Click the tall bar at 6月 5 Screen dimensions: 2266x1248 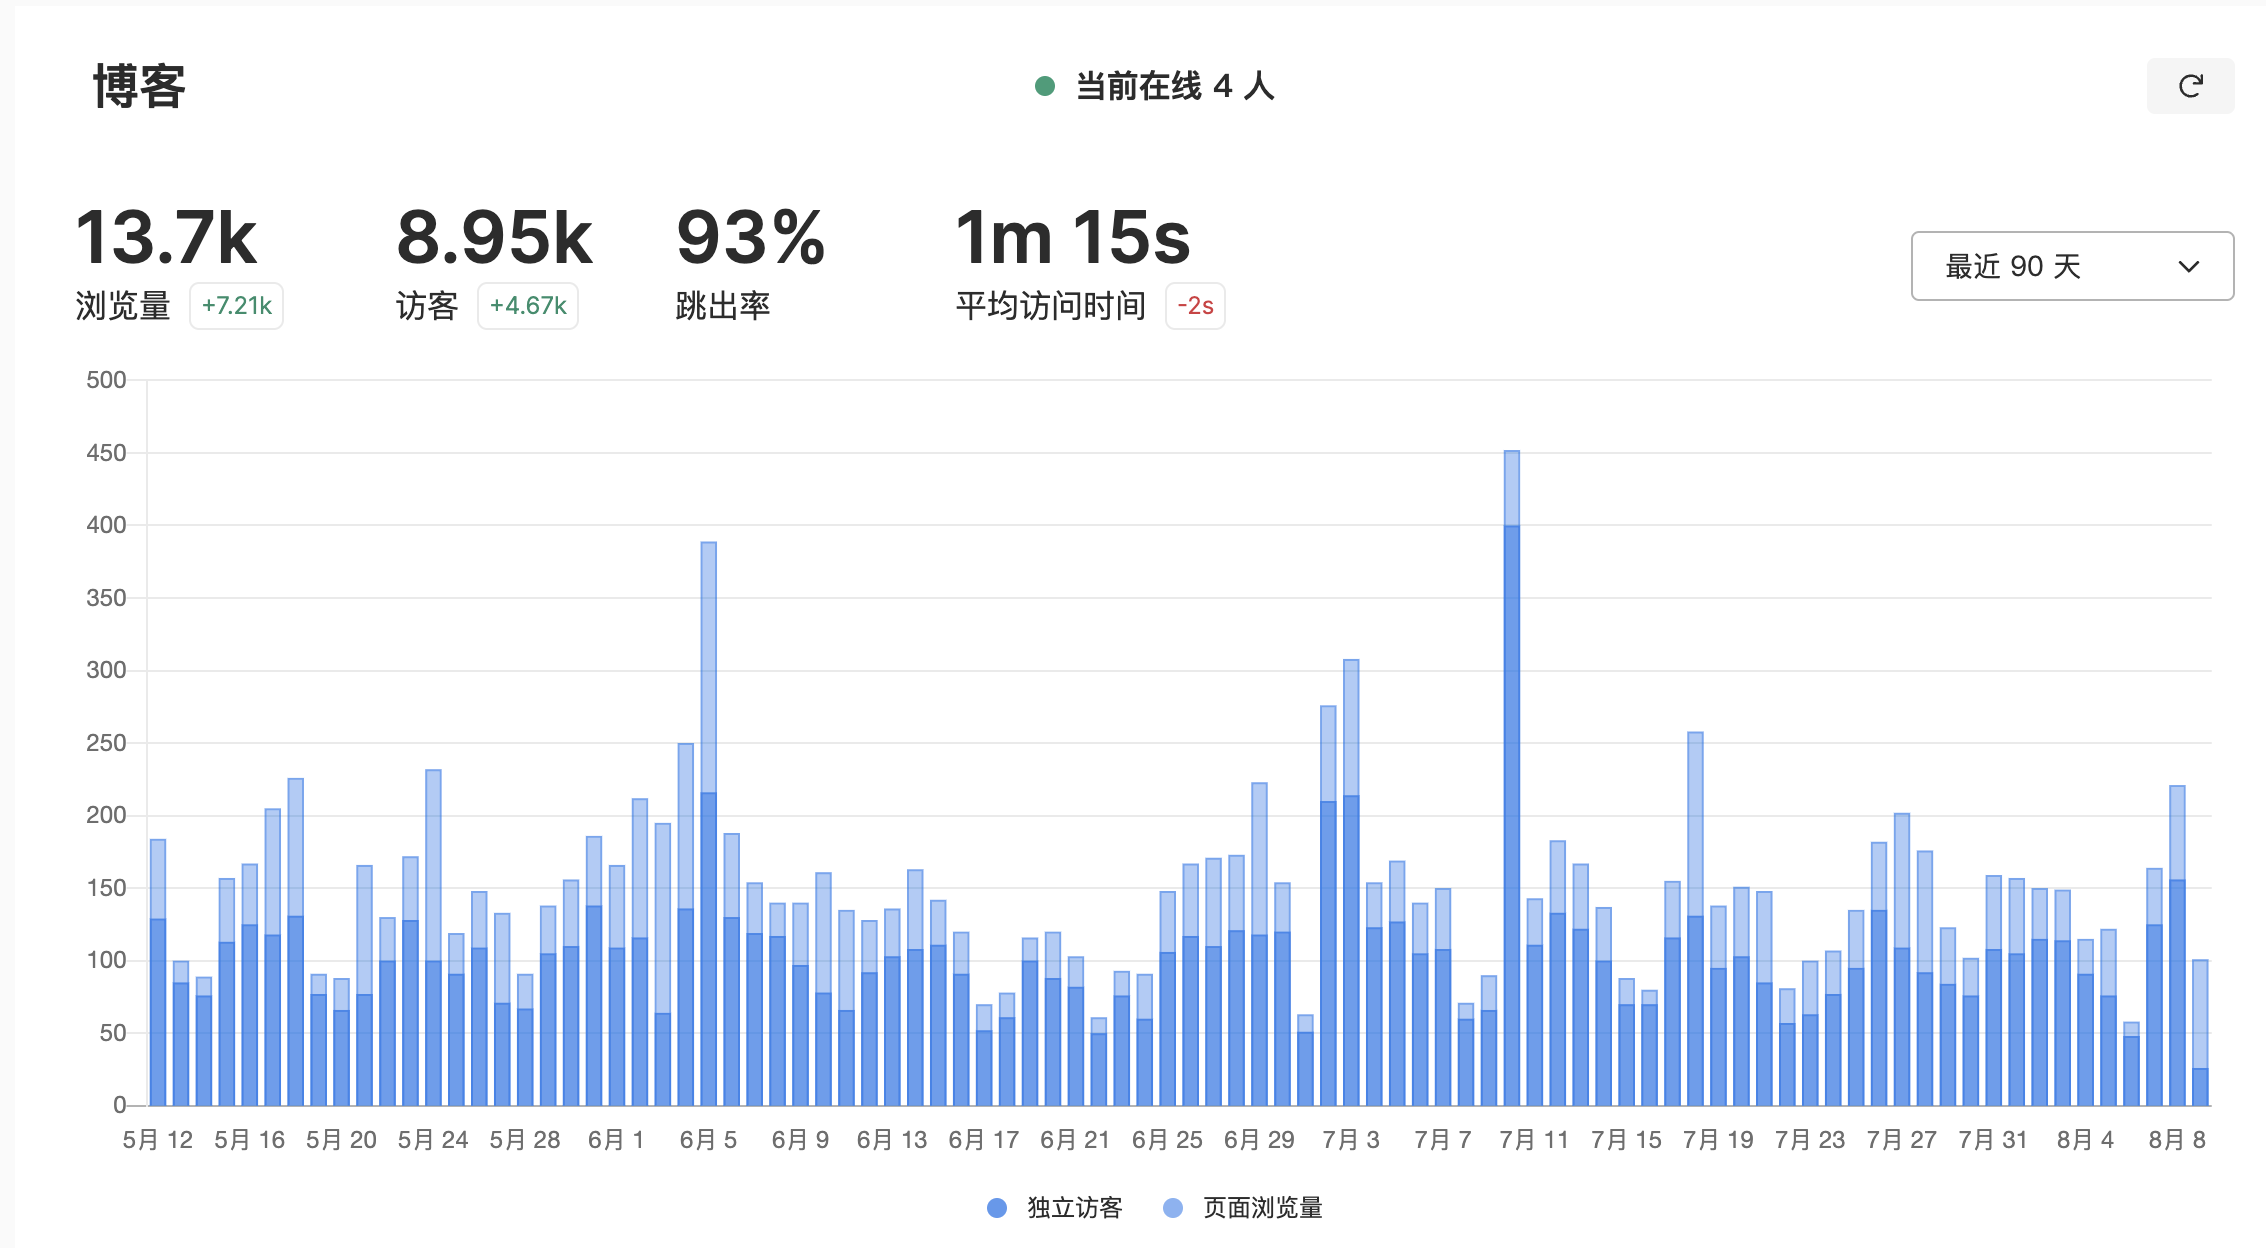pos(708,820)
